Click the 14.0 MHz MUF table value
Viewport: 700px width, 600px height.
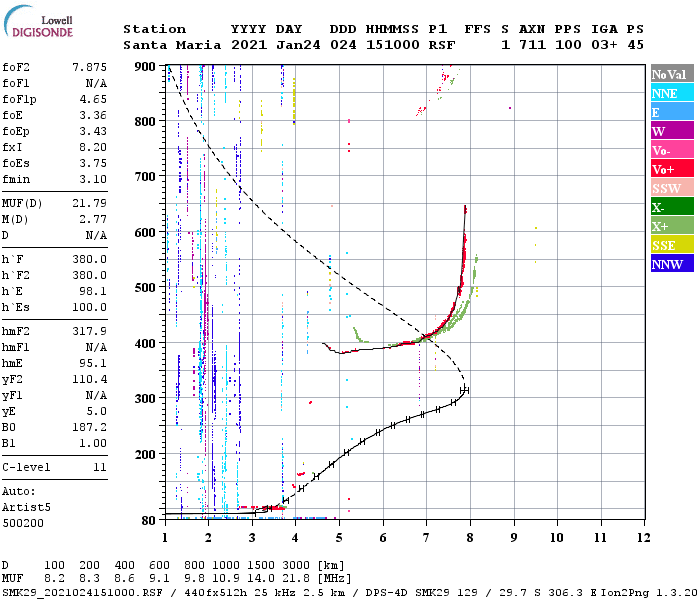[x=261, y=579]
